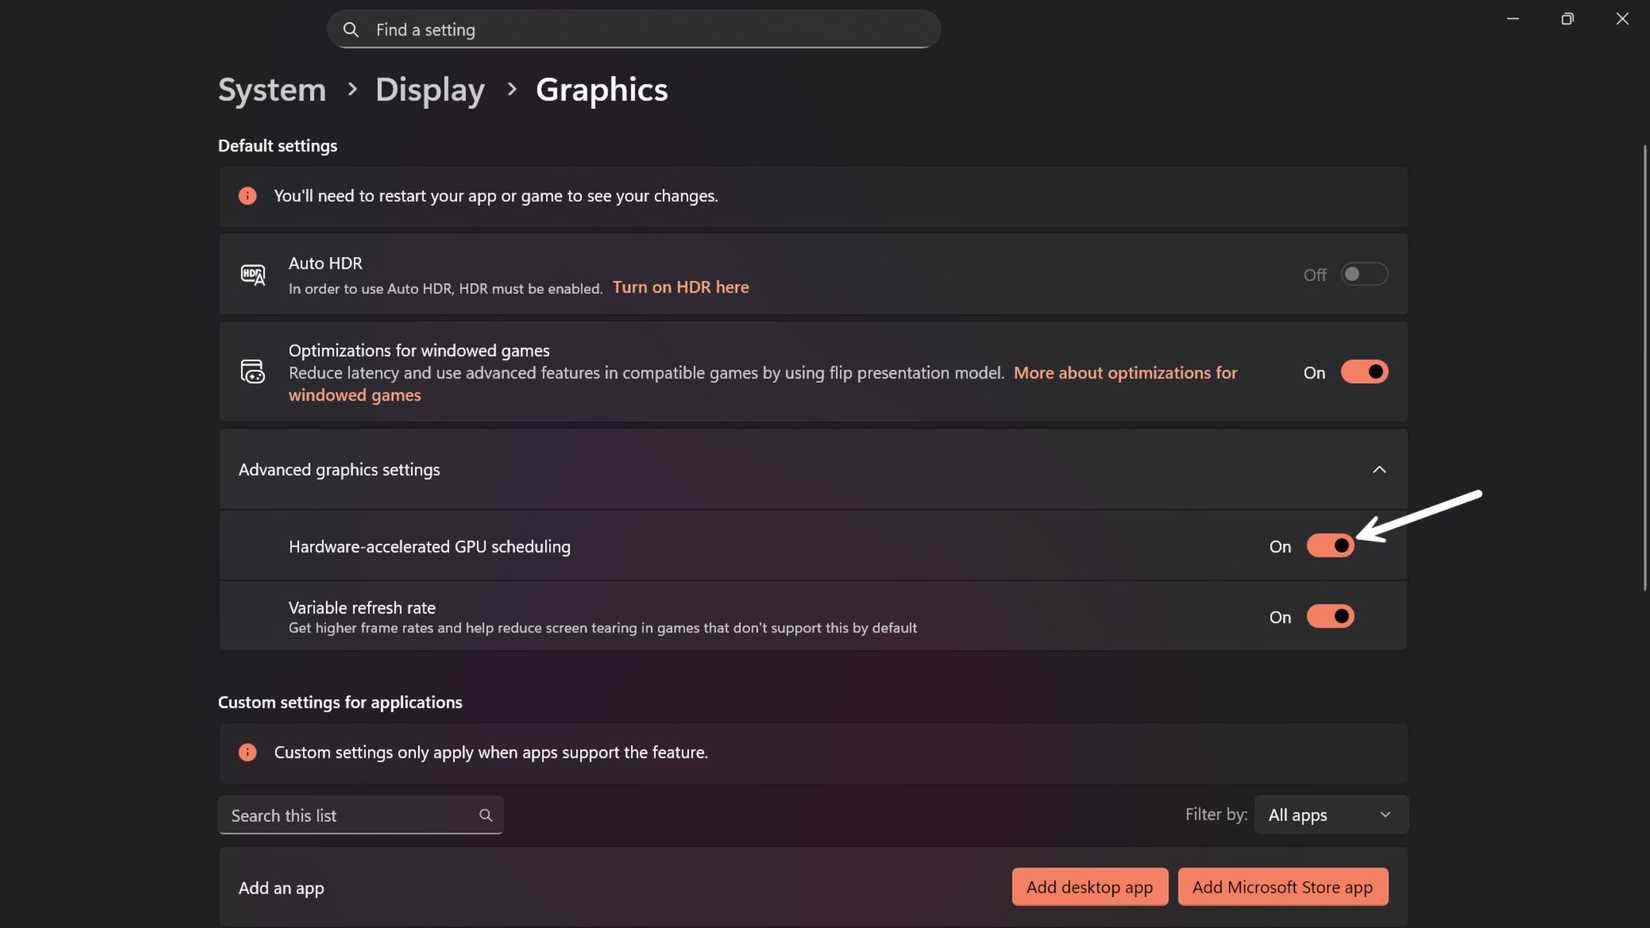The width and height of the screenshot is (1650, 928).
Task: Click the search magnifier in Find a setting
Action: pos(350,29)
